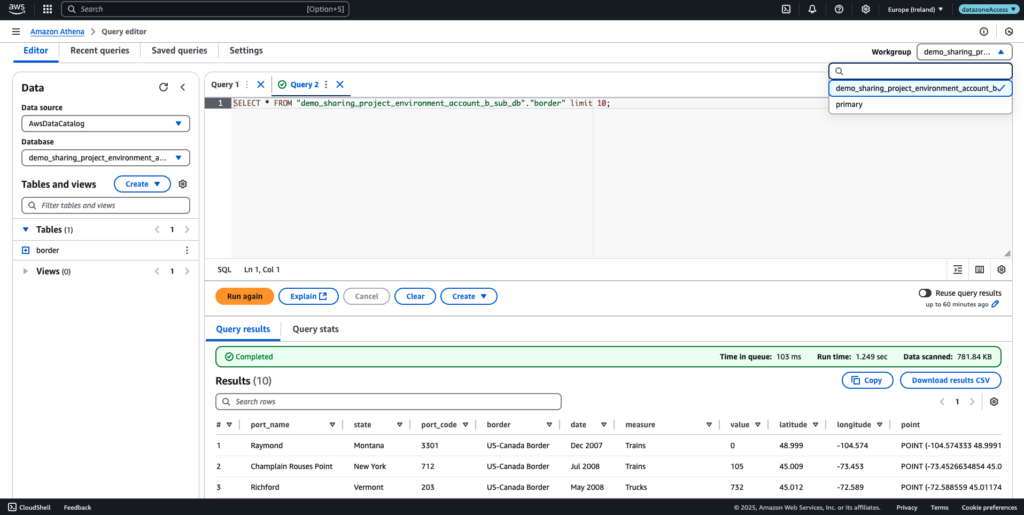Go to next Tables page arrow
The image size is (1024, 515).
coord(187,230)
